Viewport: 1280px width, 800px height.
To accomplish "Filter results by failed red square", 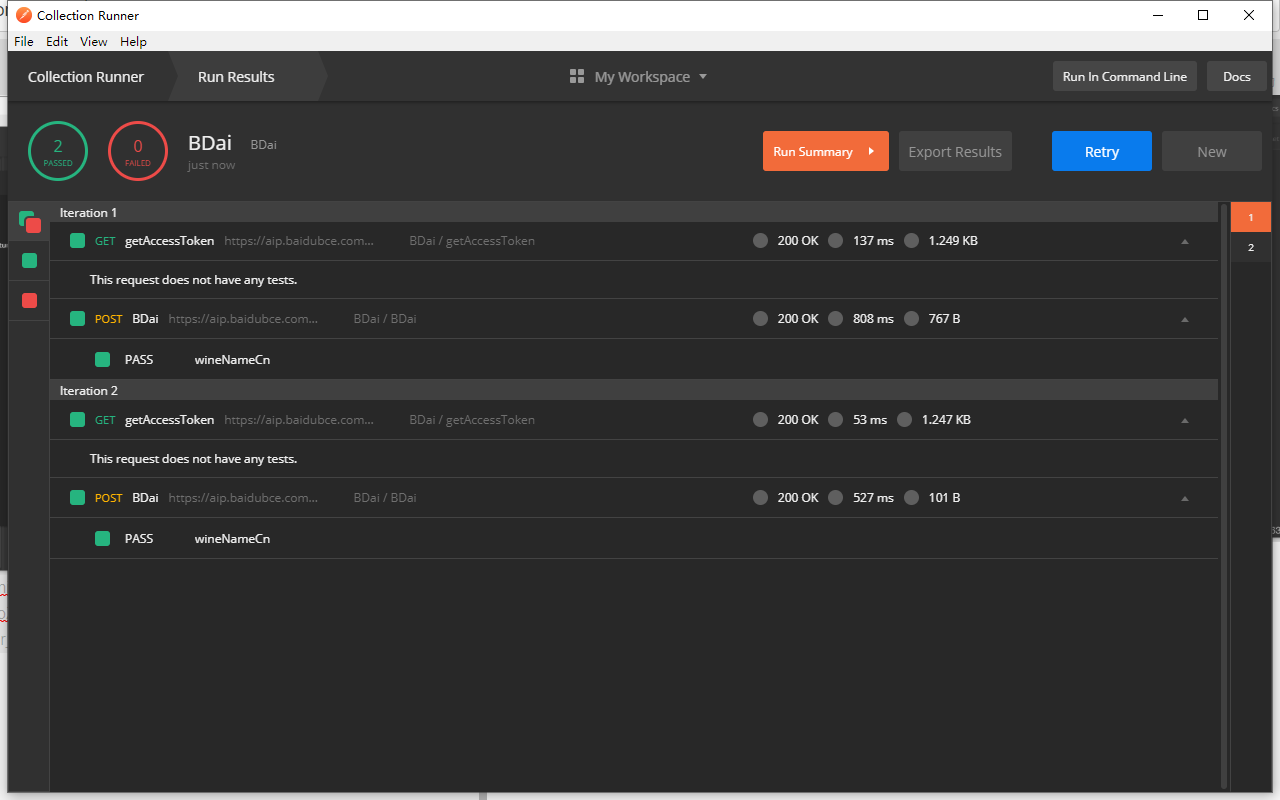I will 29,301.
